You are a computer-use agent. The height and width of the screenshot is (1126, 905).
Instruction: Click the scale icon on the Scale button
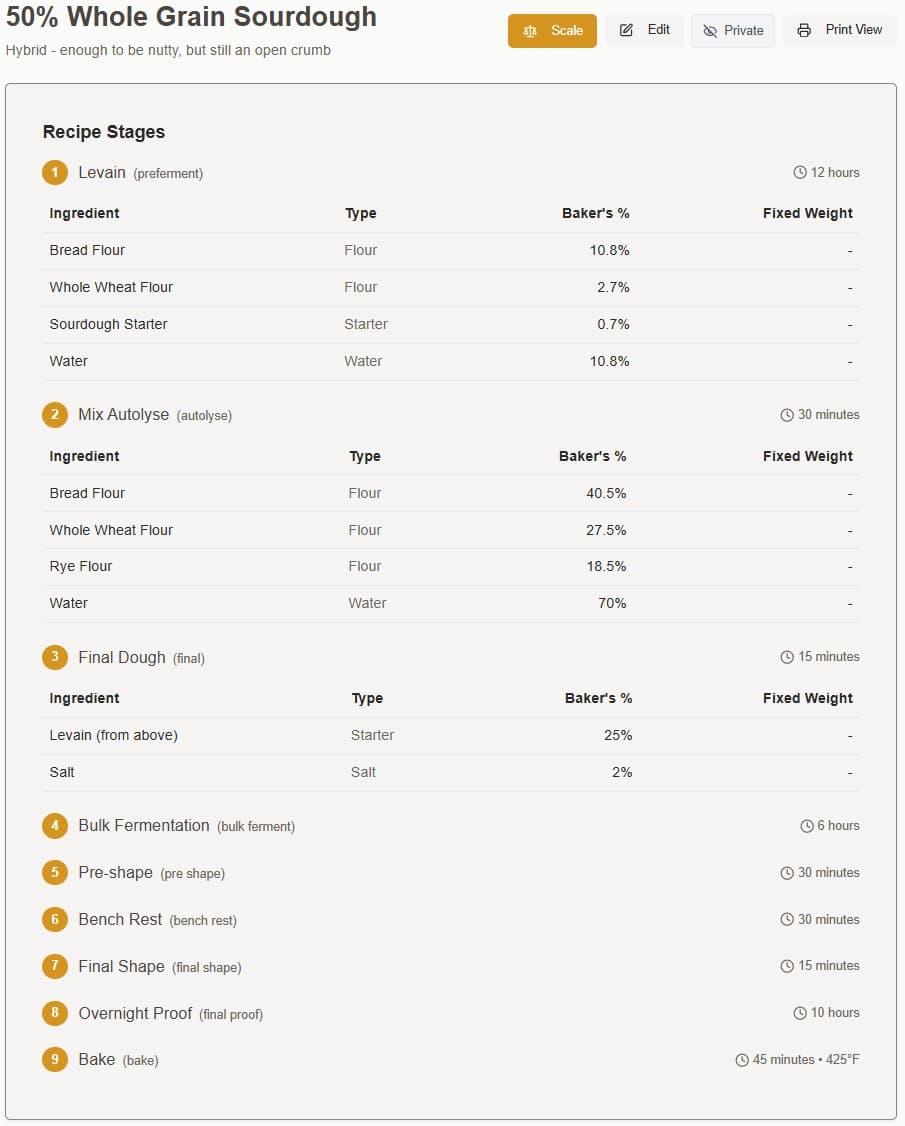click(529, 30)
